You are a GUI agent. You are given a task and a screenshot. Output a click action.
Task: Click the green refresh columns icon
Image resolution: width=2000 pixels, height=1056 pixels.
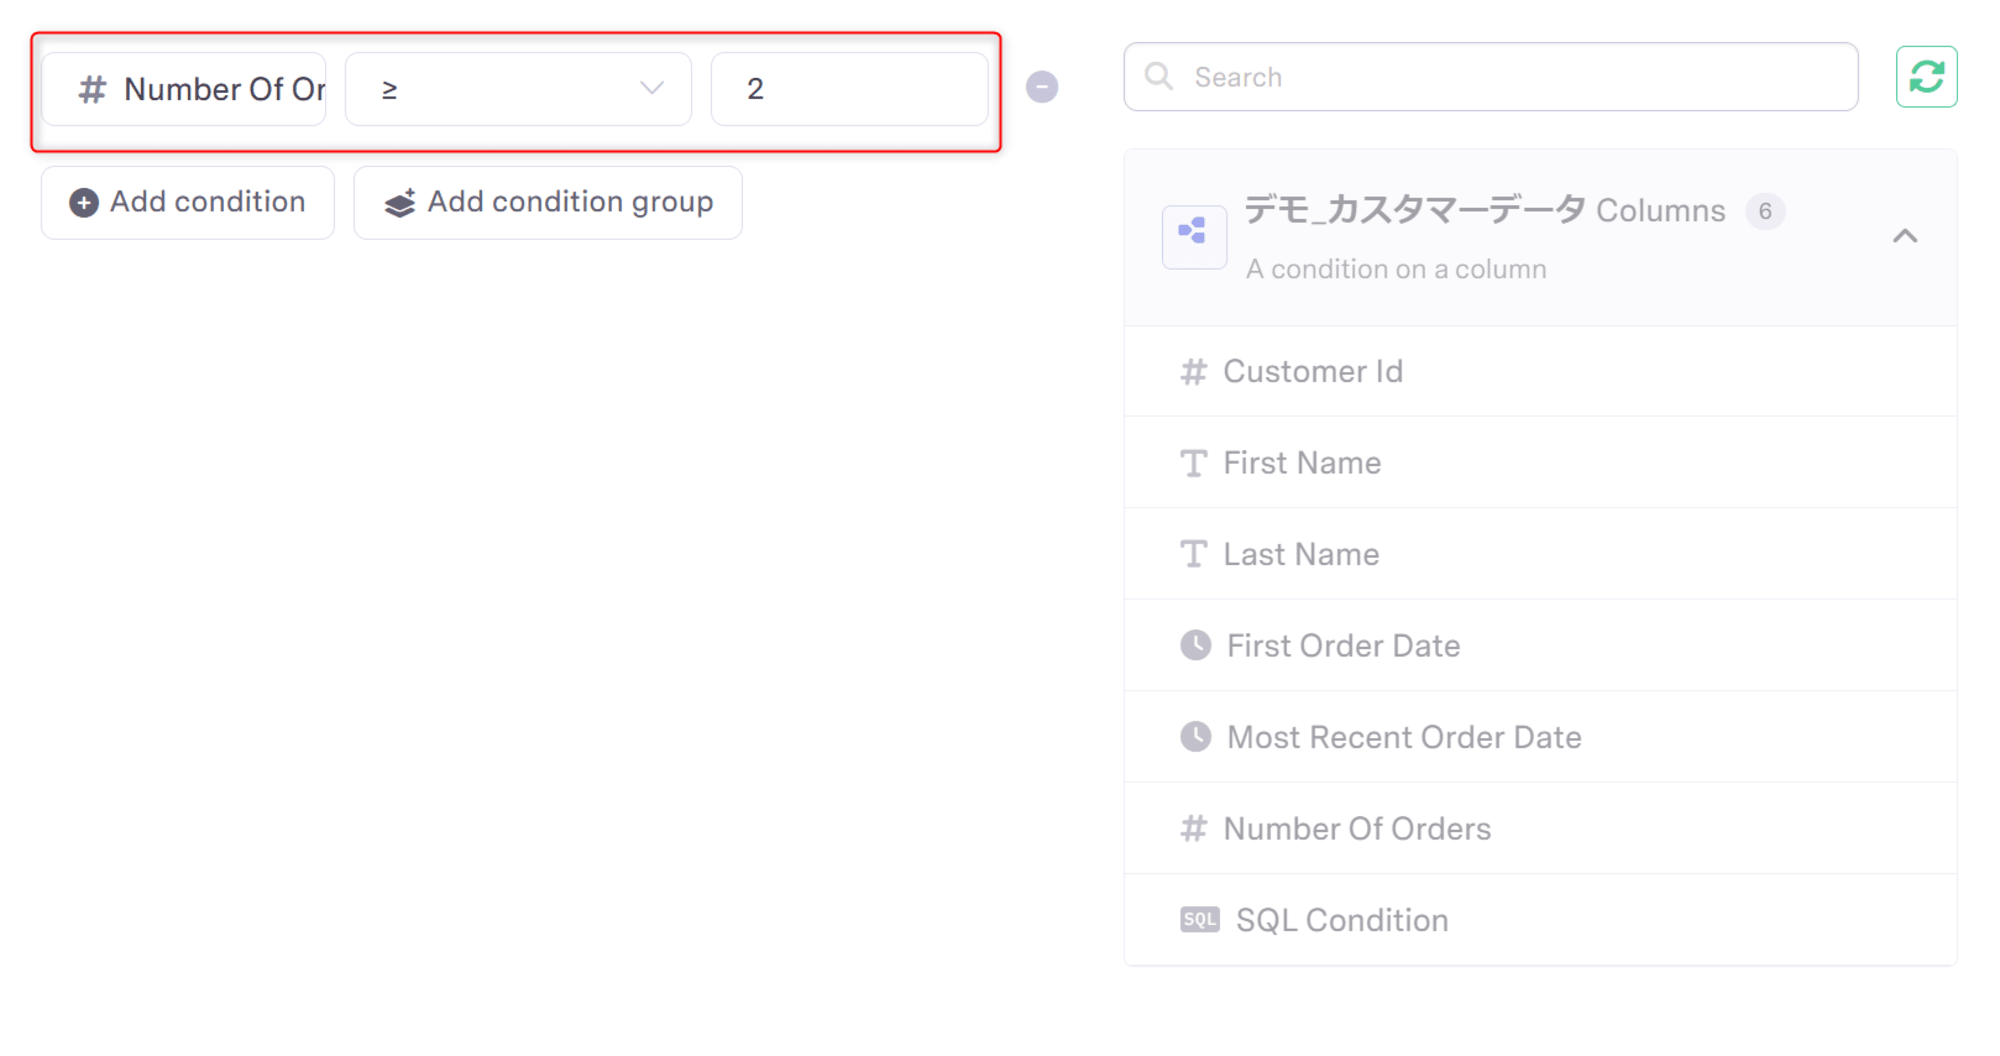click(x=1926, y=77)
